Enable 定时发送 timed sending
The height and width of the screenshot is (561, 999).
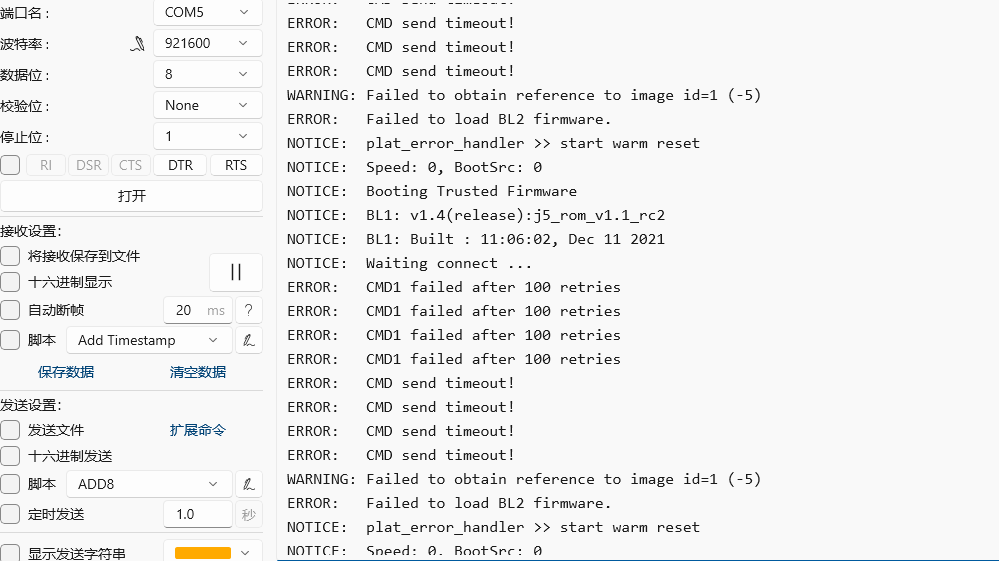pos(10,514)
